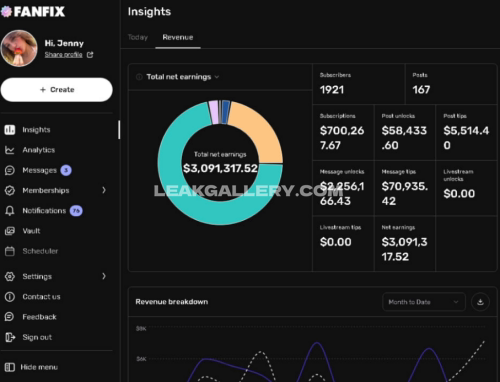This screenshot has width=500, height=382.
Task: Click the Create button
Action: (57, 90)
